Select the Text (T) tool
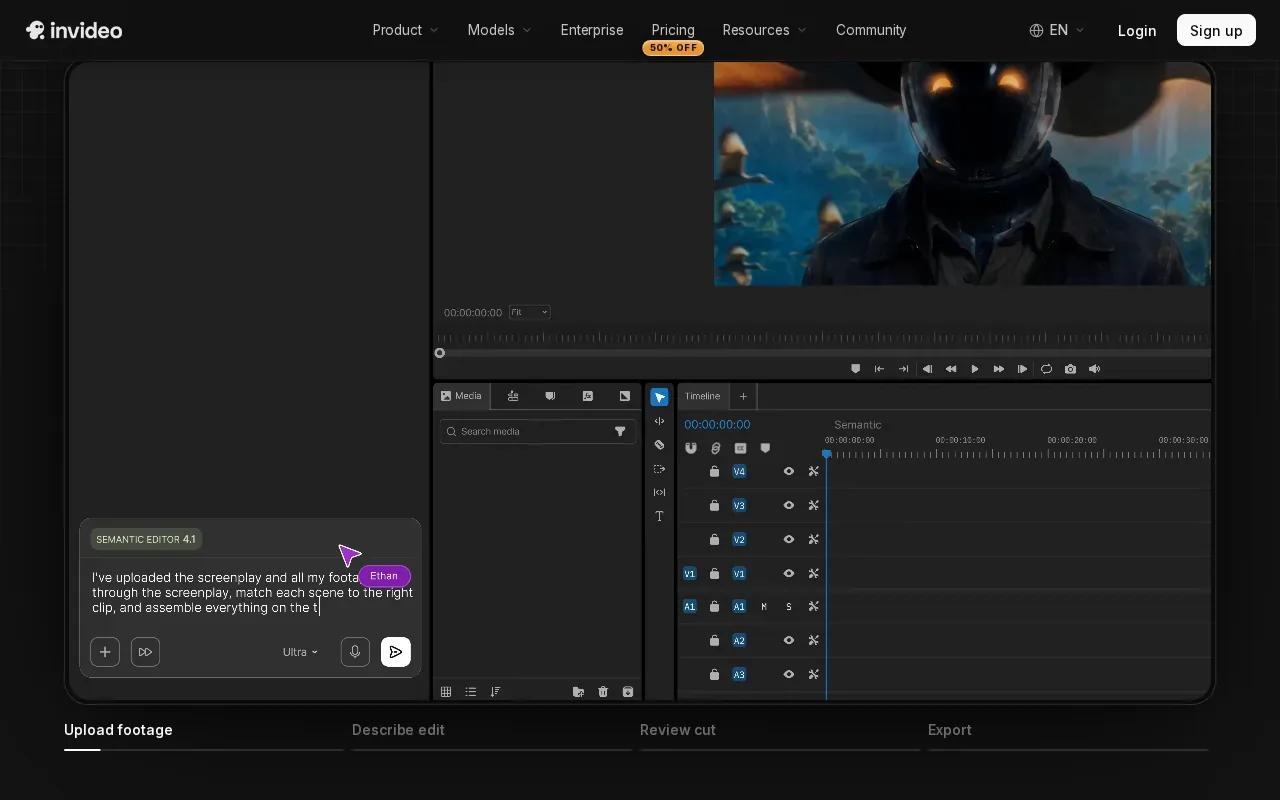Image resolution: width=1280 pixels, height=800 pixels. click(x=659, y=516)
